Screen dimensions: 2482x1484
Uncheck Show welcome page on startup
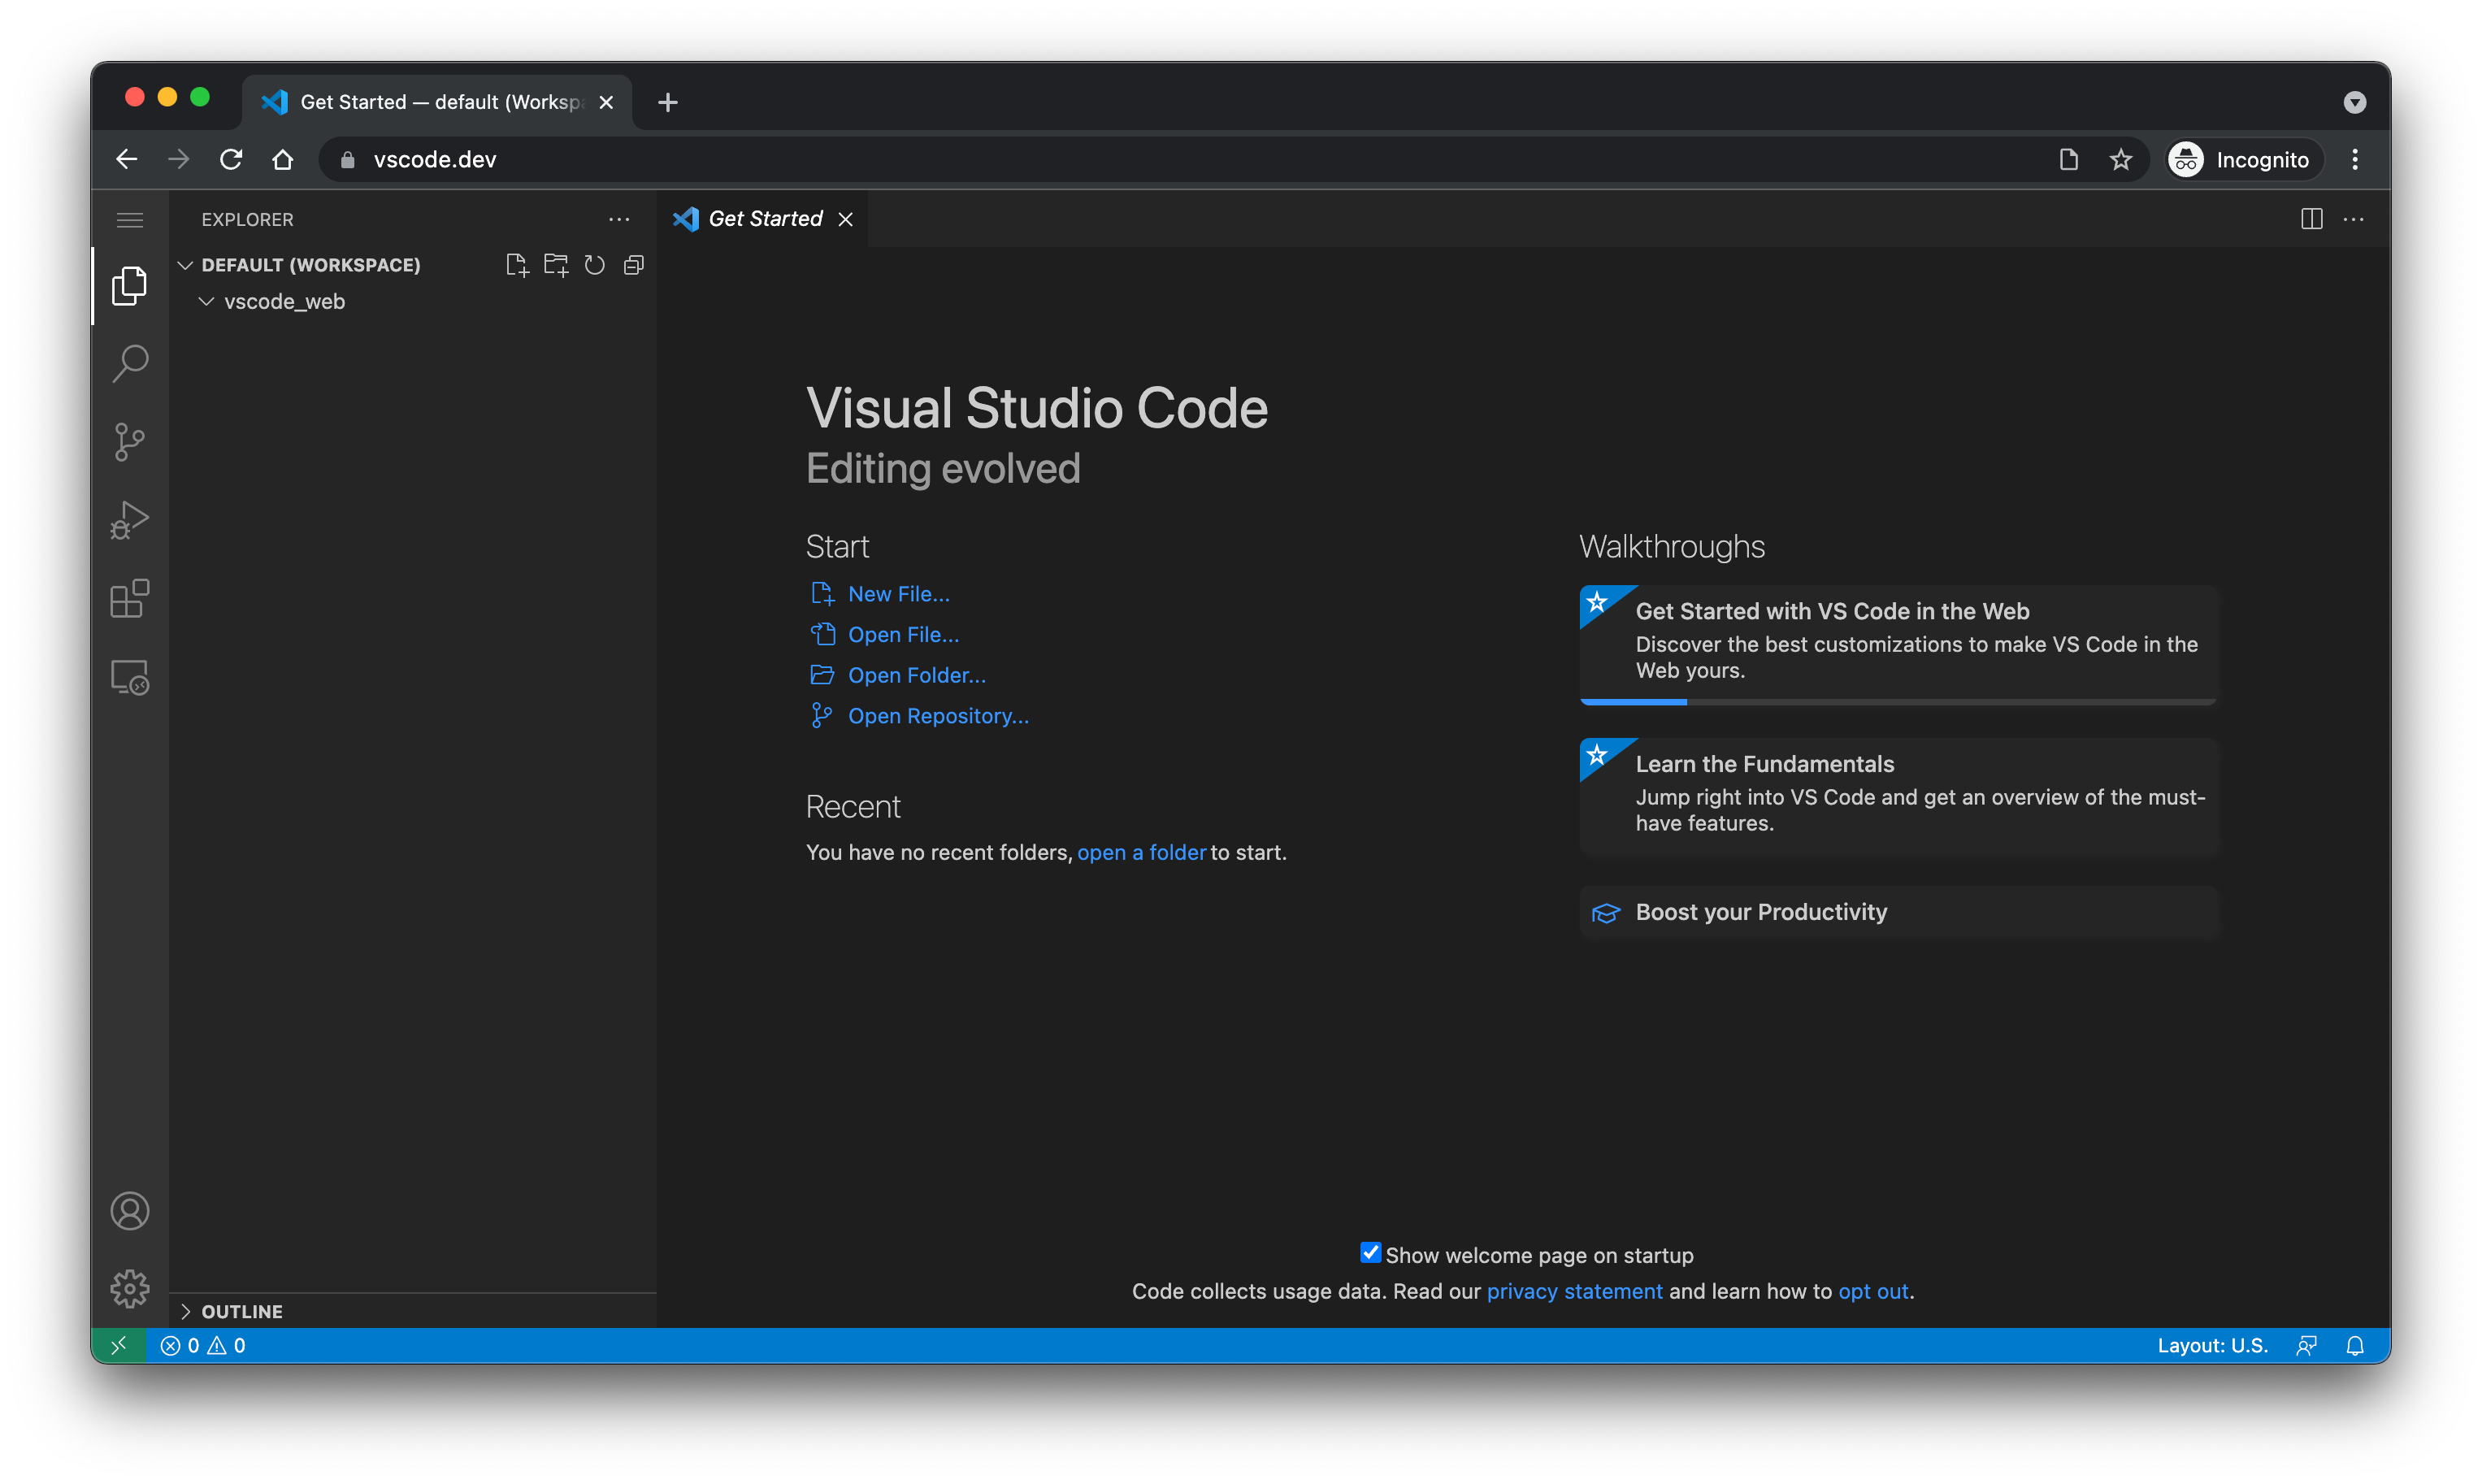(1370, 1253)
